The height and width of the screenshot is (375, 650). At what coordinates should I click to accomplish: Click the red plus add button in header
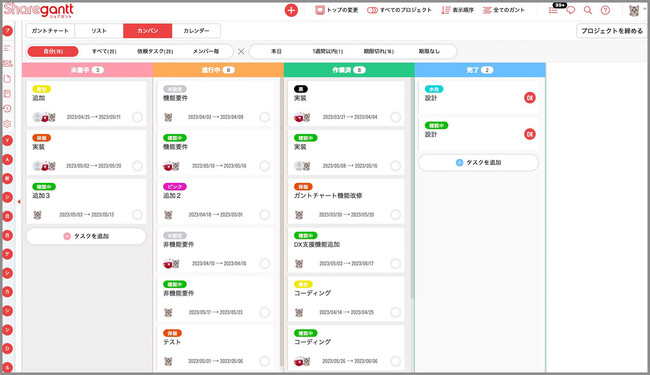pyautogui.click(x=291, y=10)
